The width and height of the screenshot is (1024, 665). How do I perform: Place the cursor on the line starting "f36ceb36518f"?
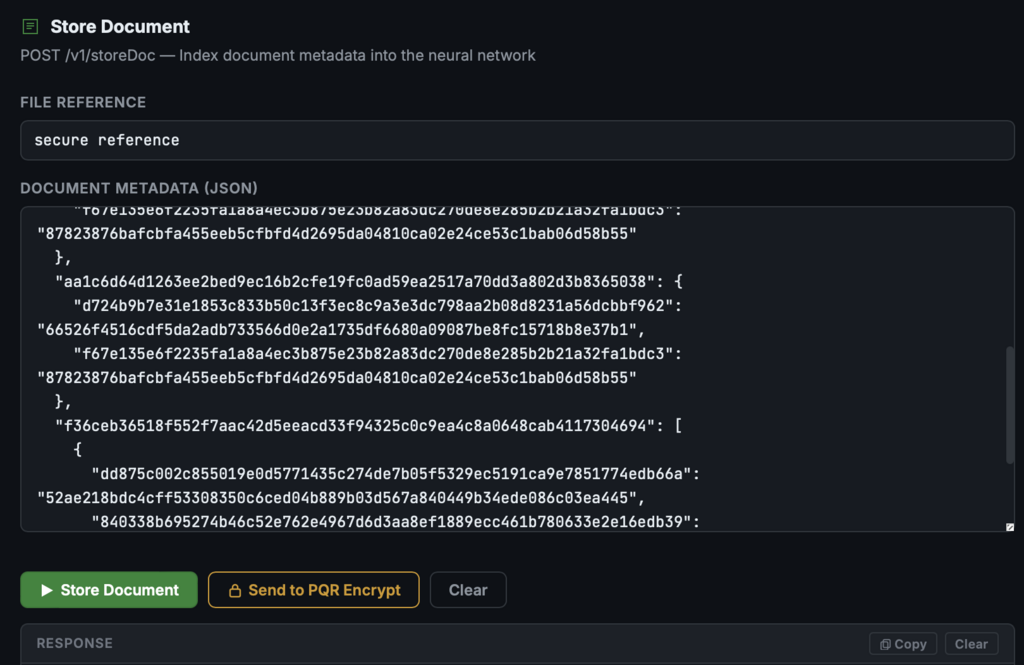[x=369, y=426]
